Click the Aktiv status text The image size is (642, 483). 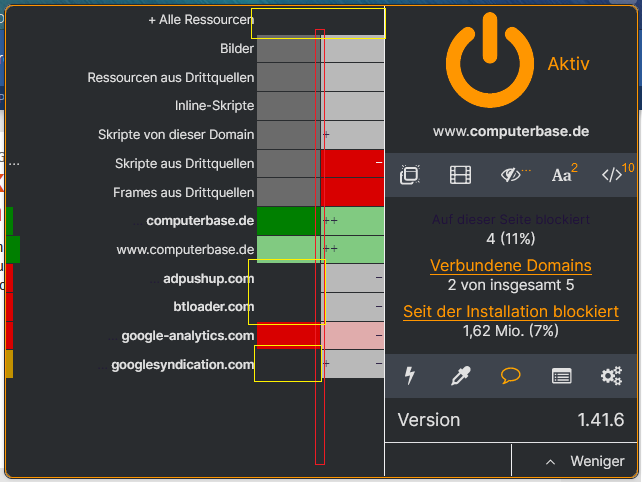coord(568,64)
